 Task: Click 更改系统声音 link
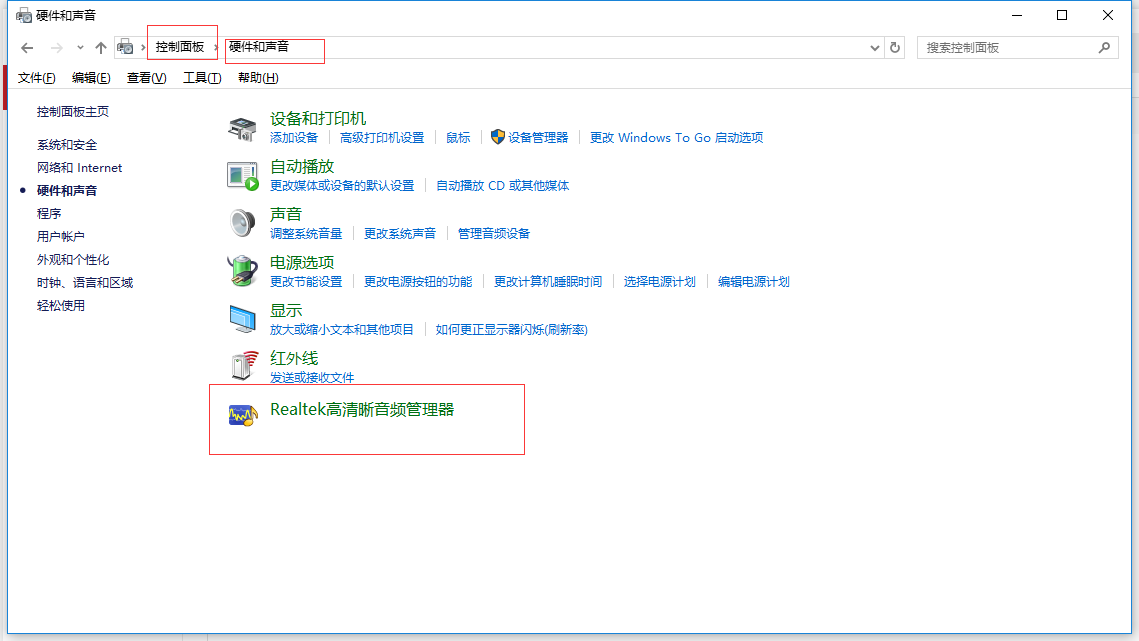[x=400, y=233]
